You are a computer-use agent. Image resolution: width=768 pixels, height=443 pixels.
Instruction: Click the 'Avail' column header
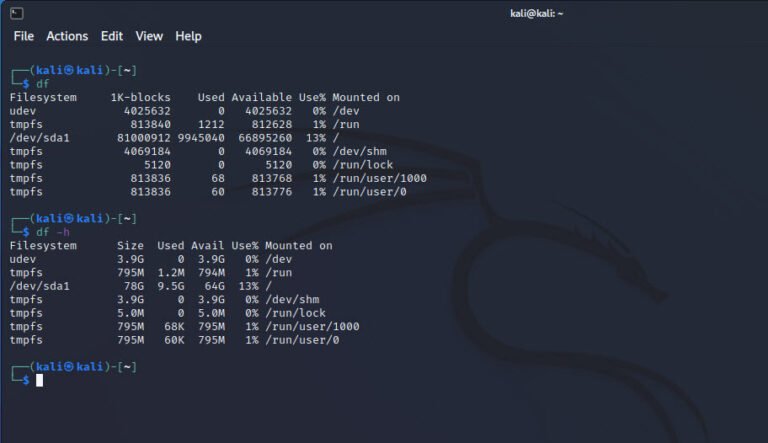pyautogui.click(x=208, y=246)
